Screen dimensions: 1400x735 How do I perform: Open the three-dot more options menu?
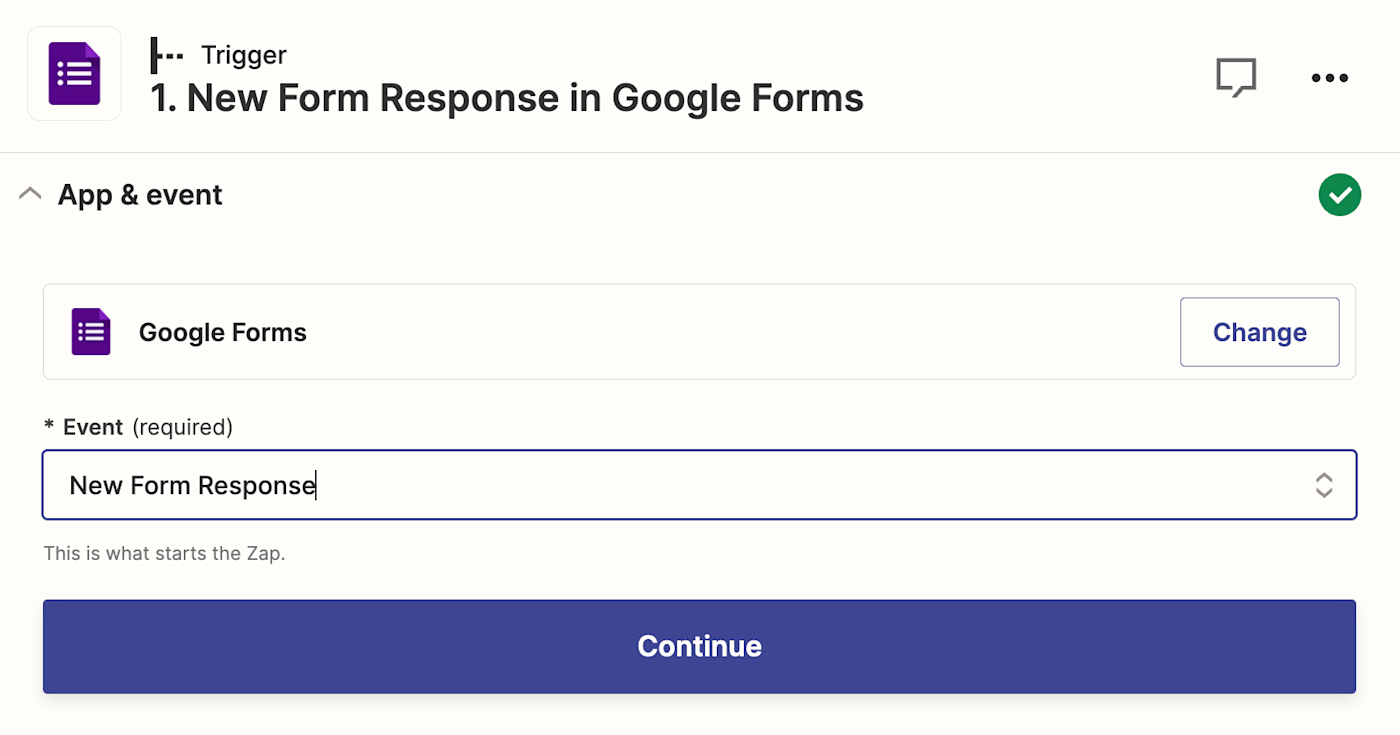(x=1329, y=78)
